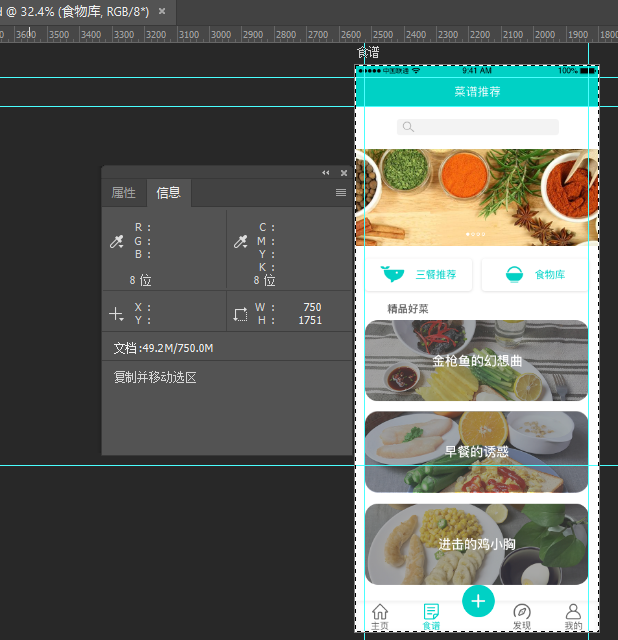Click the 发现 compass icon
Image resolution: width=618 pixels, height=640 pixels.
[x=522, y=612]
